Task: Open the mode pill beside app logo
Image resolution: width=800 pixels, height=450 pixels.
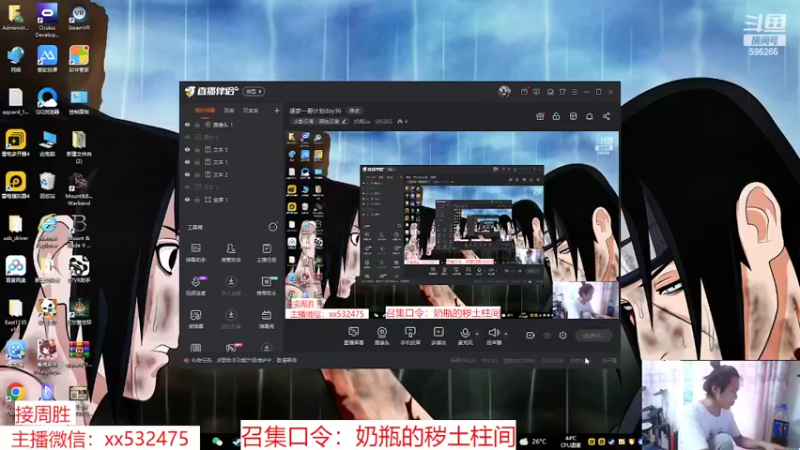Action: (254, 91)
